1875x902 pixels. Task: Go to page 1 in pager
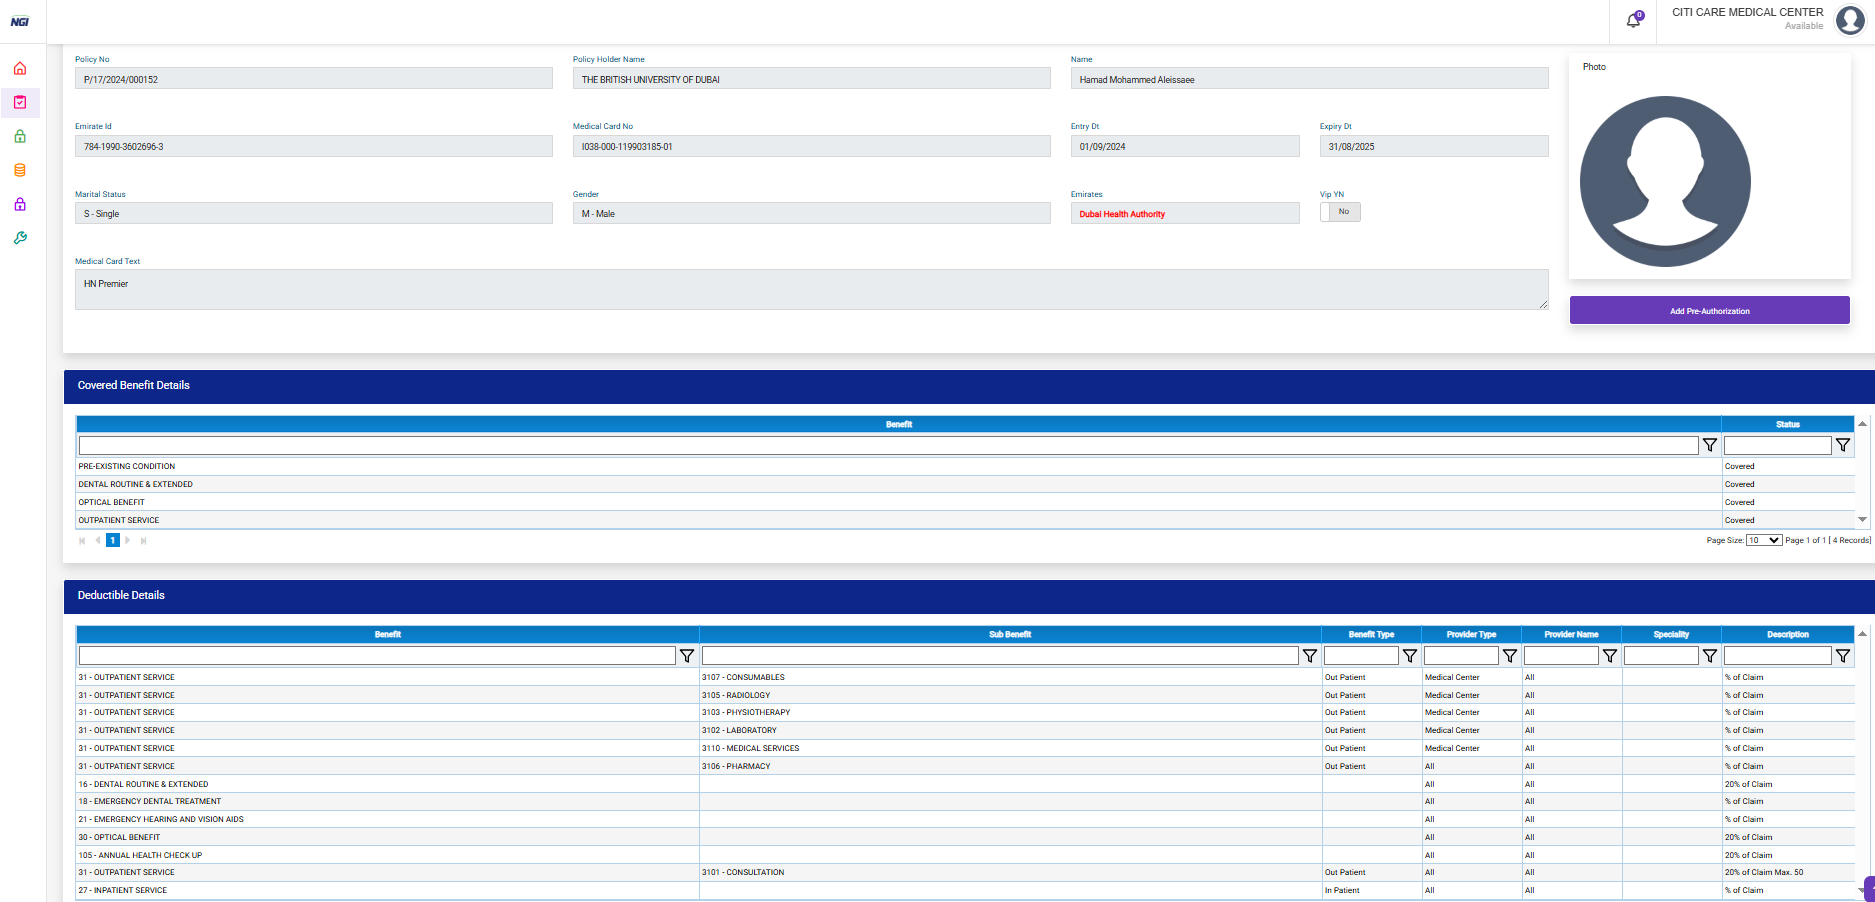pos(113,540)
